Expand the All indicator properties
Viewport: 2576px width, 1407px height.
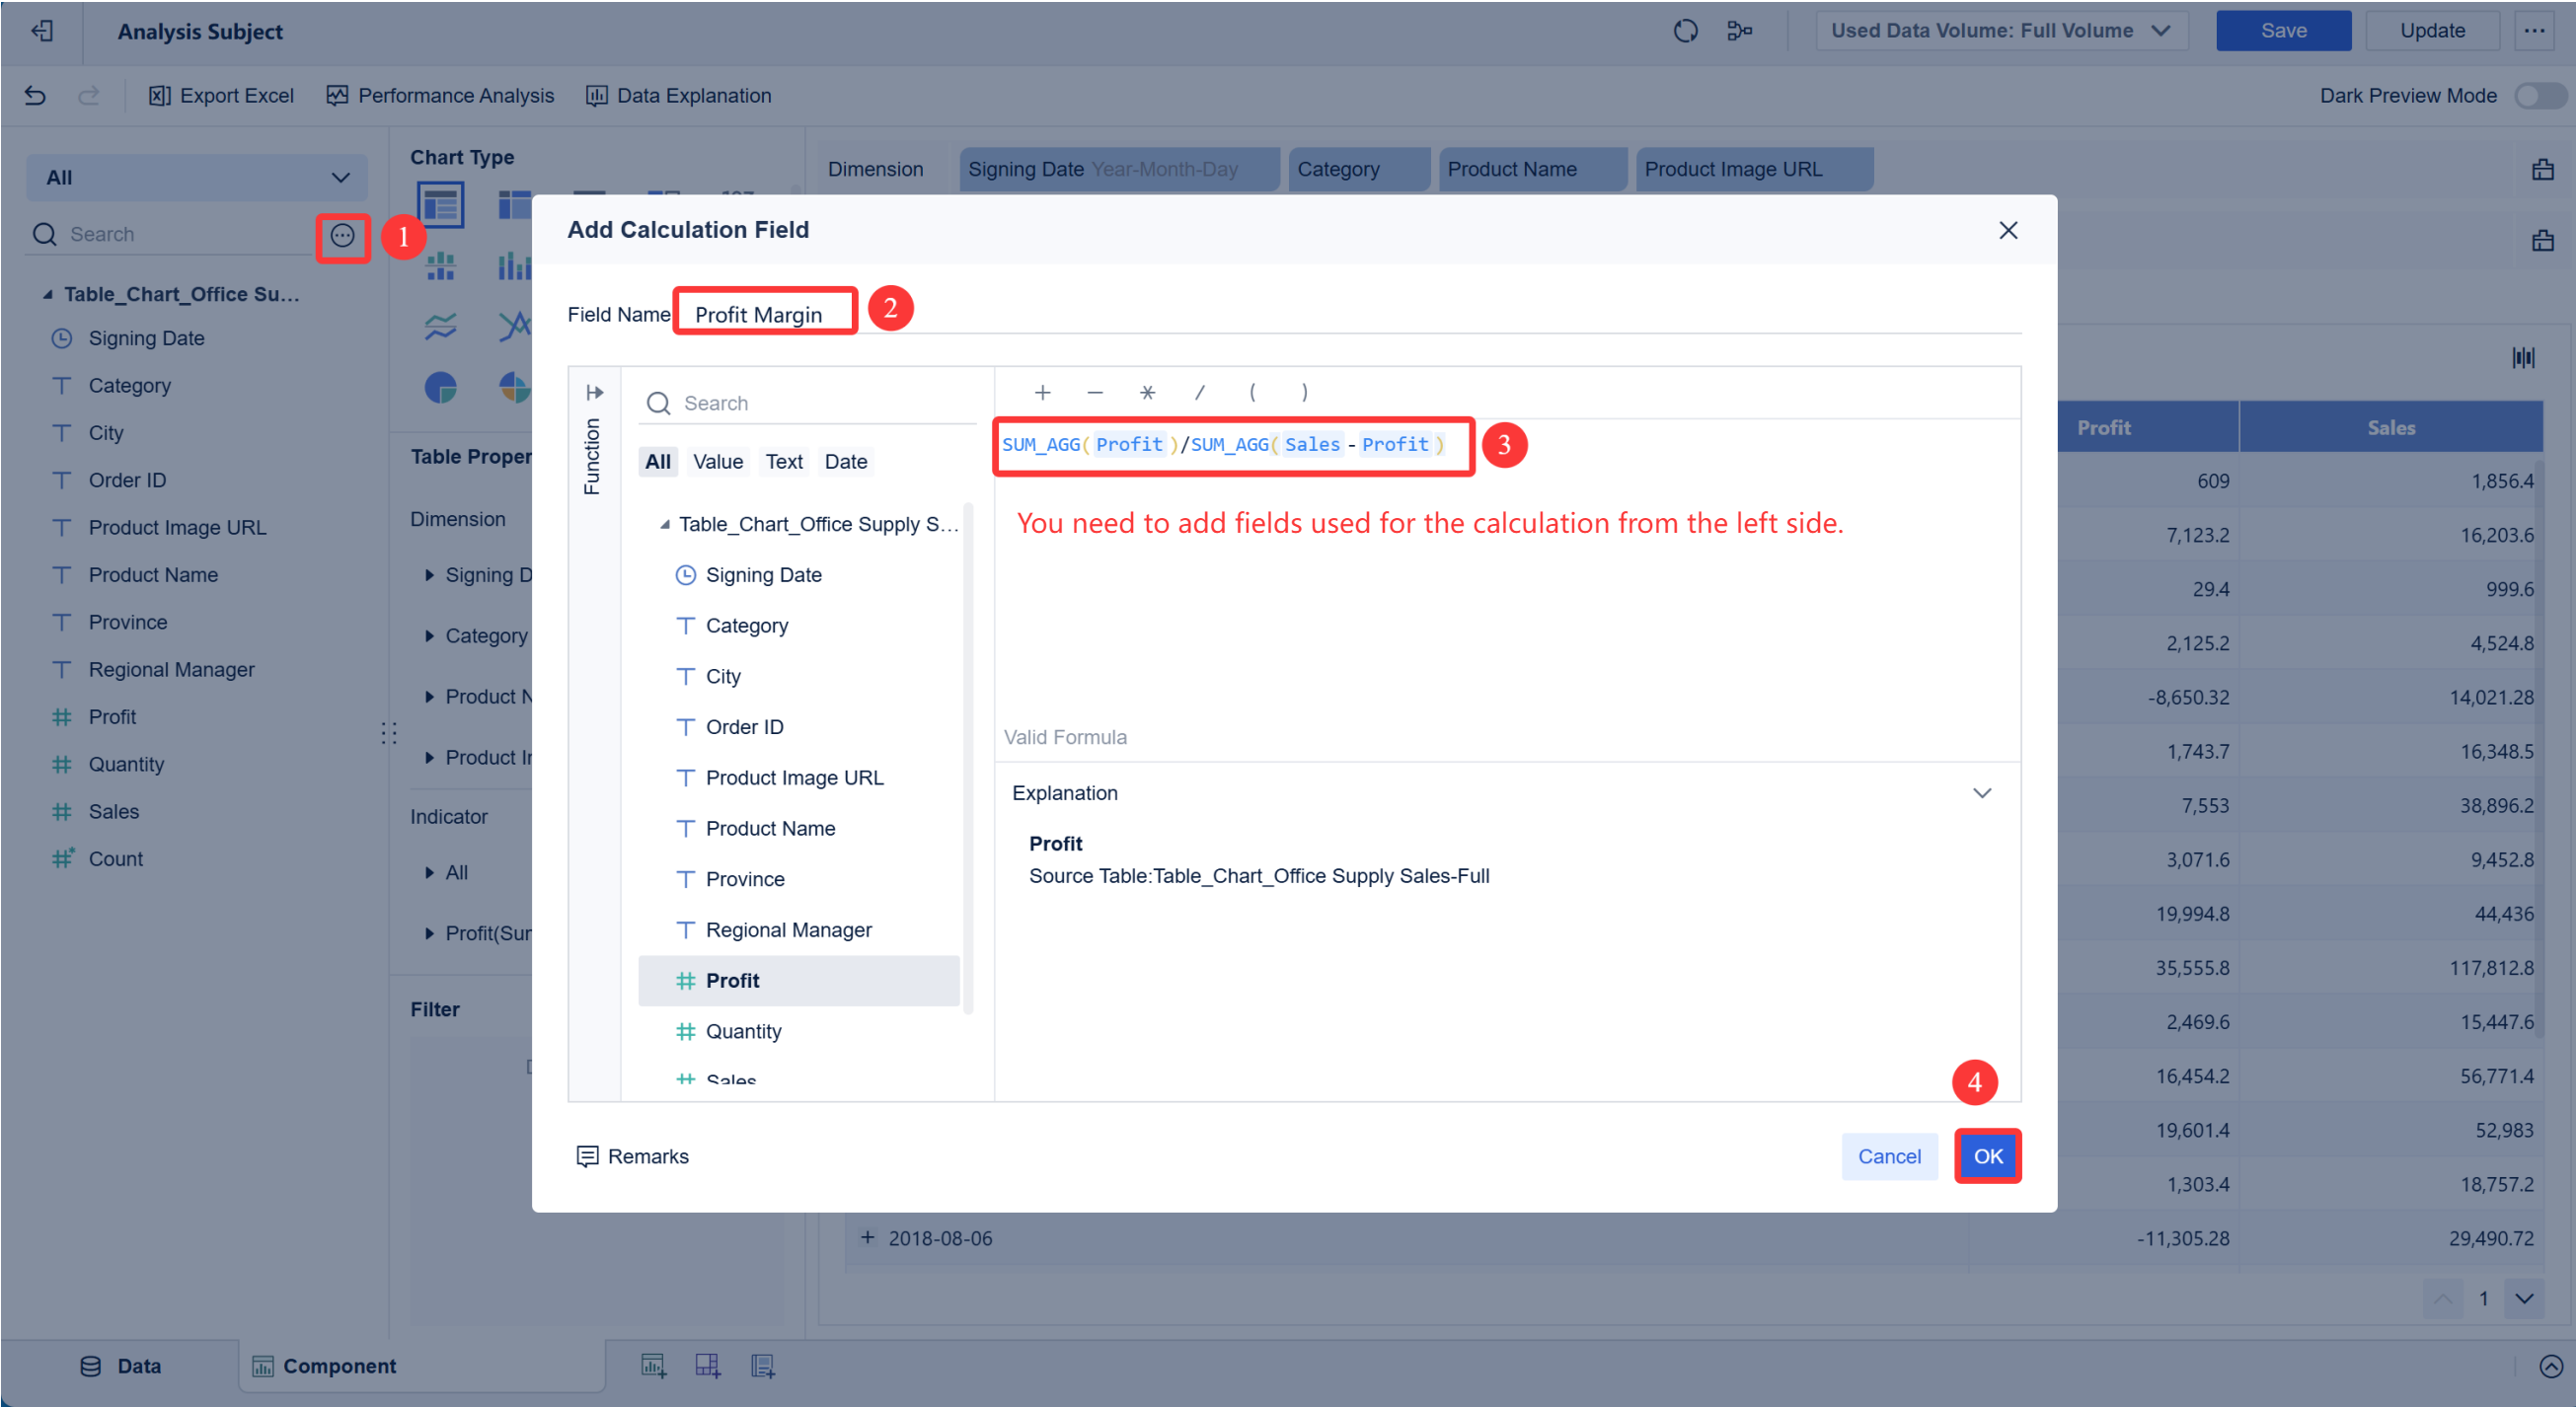(429, 872)
